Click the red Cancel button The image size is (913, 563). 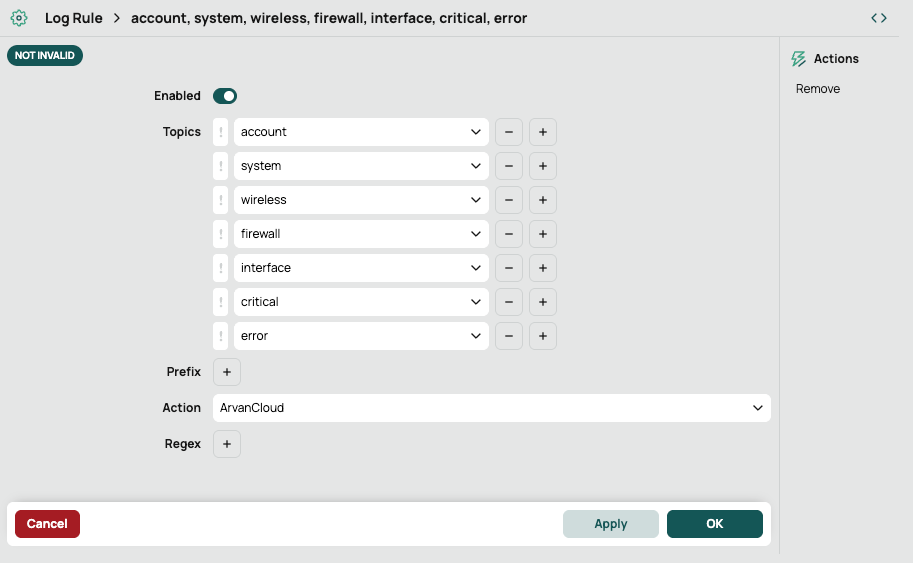47,524
